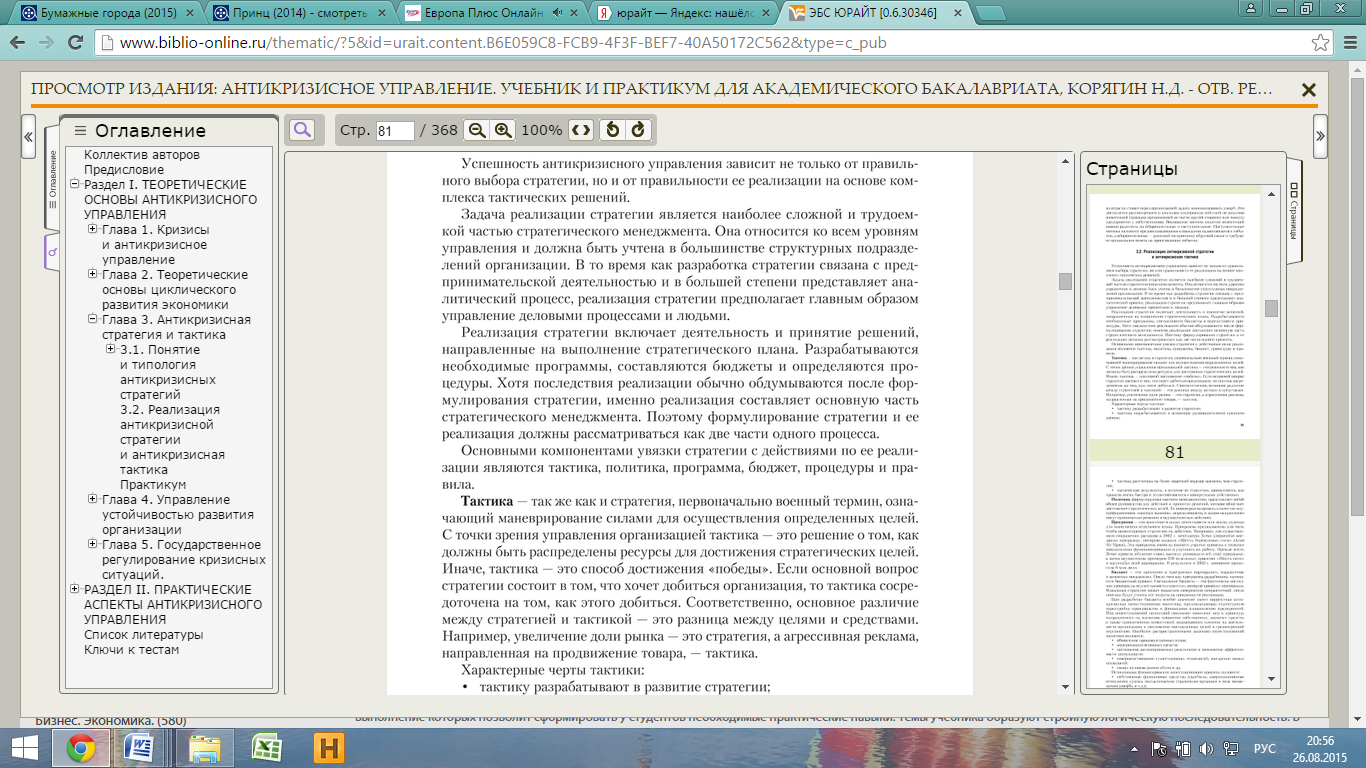Click Бизнес. Экономика. (580) category link
The width and height of the screenshot is (1366, 768).
pos(110,721)
